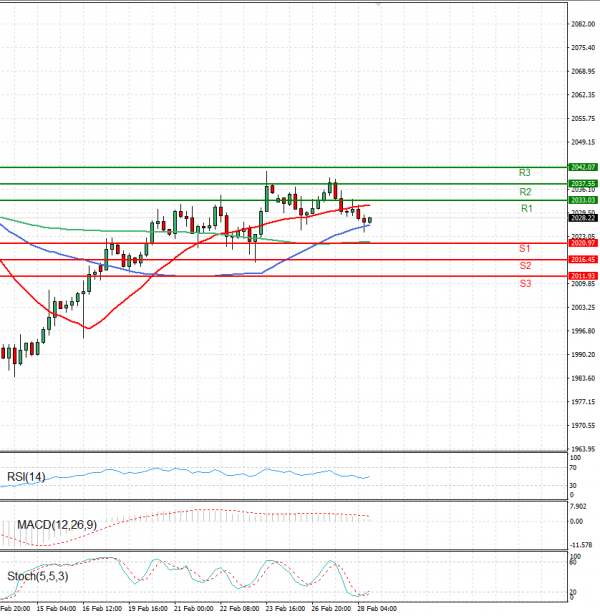Viewport: 600px width, 616px height.
Task: Click the RSI scale value 30
Action: point(573,486)
